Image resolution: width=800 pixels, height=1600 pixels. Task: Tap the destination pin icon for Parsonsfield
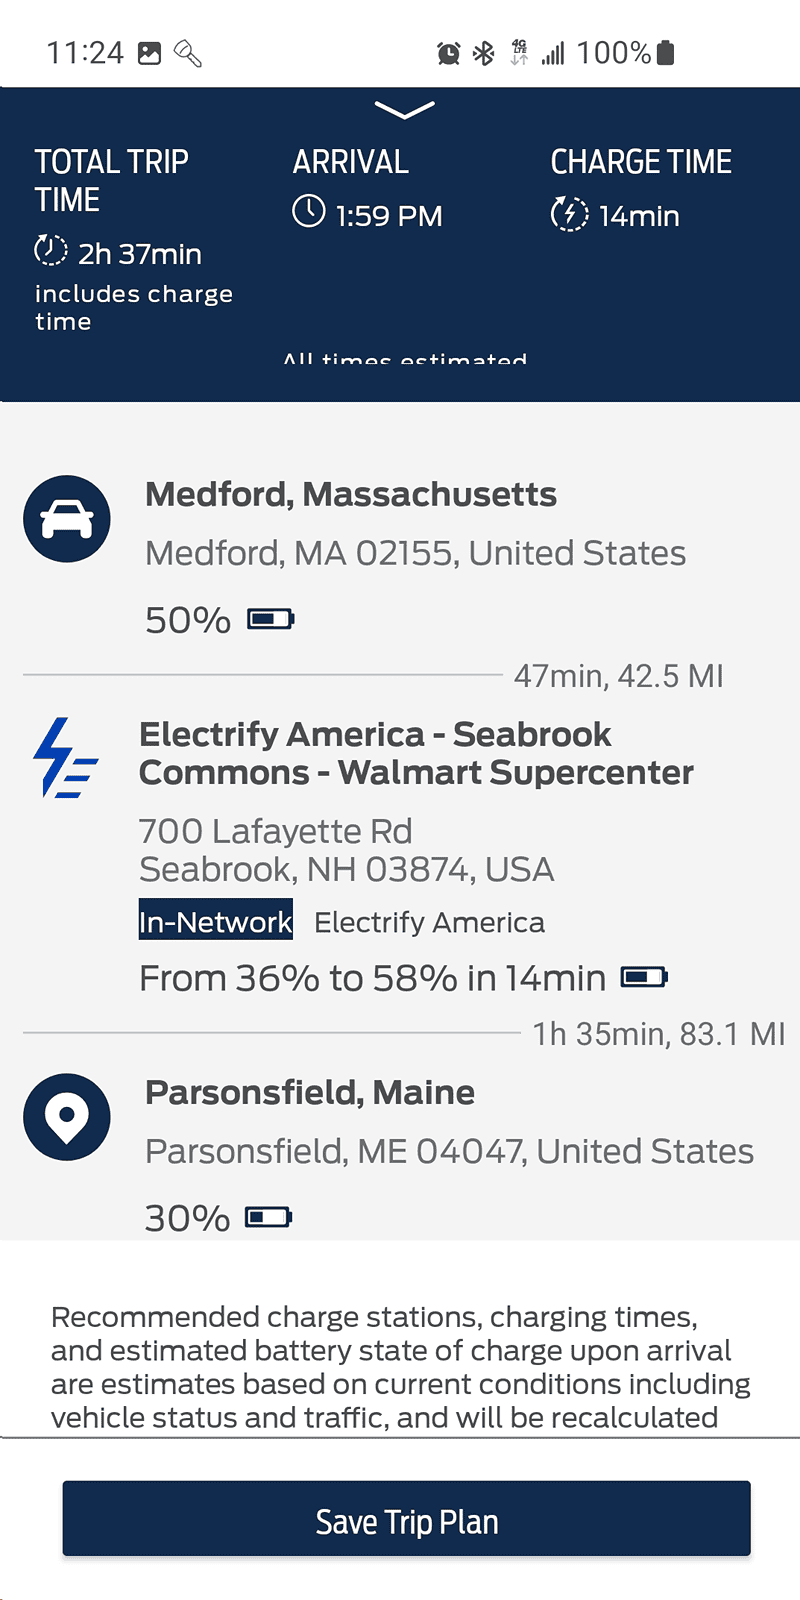coord(67,1117)
